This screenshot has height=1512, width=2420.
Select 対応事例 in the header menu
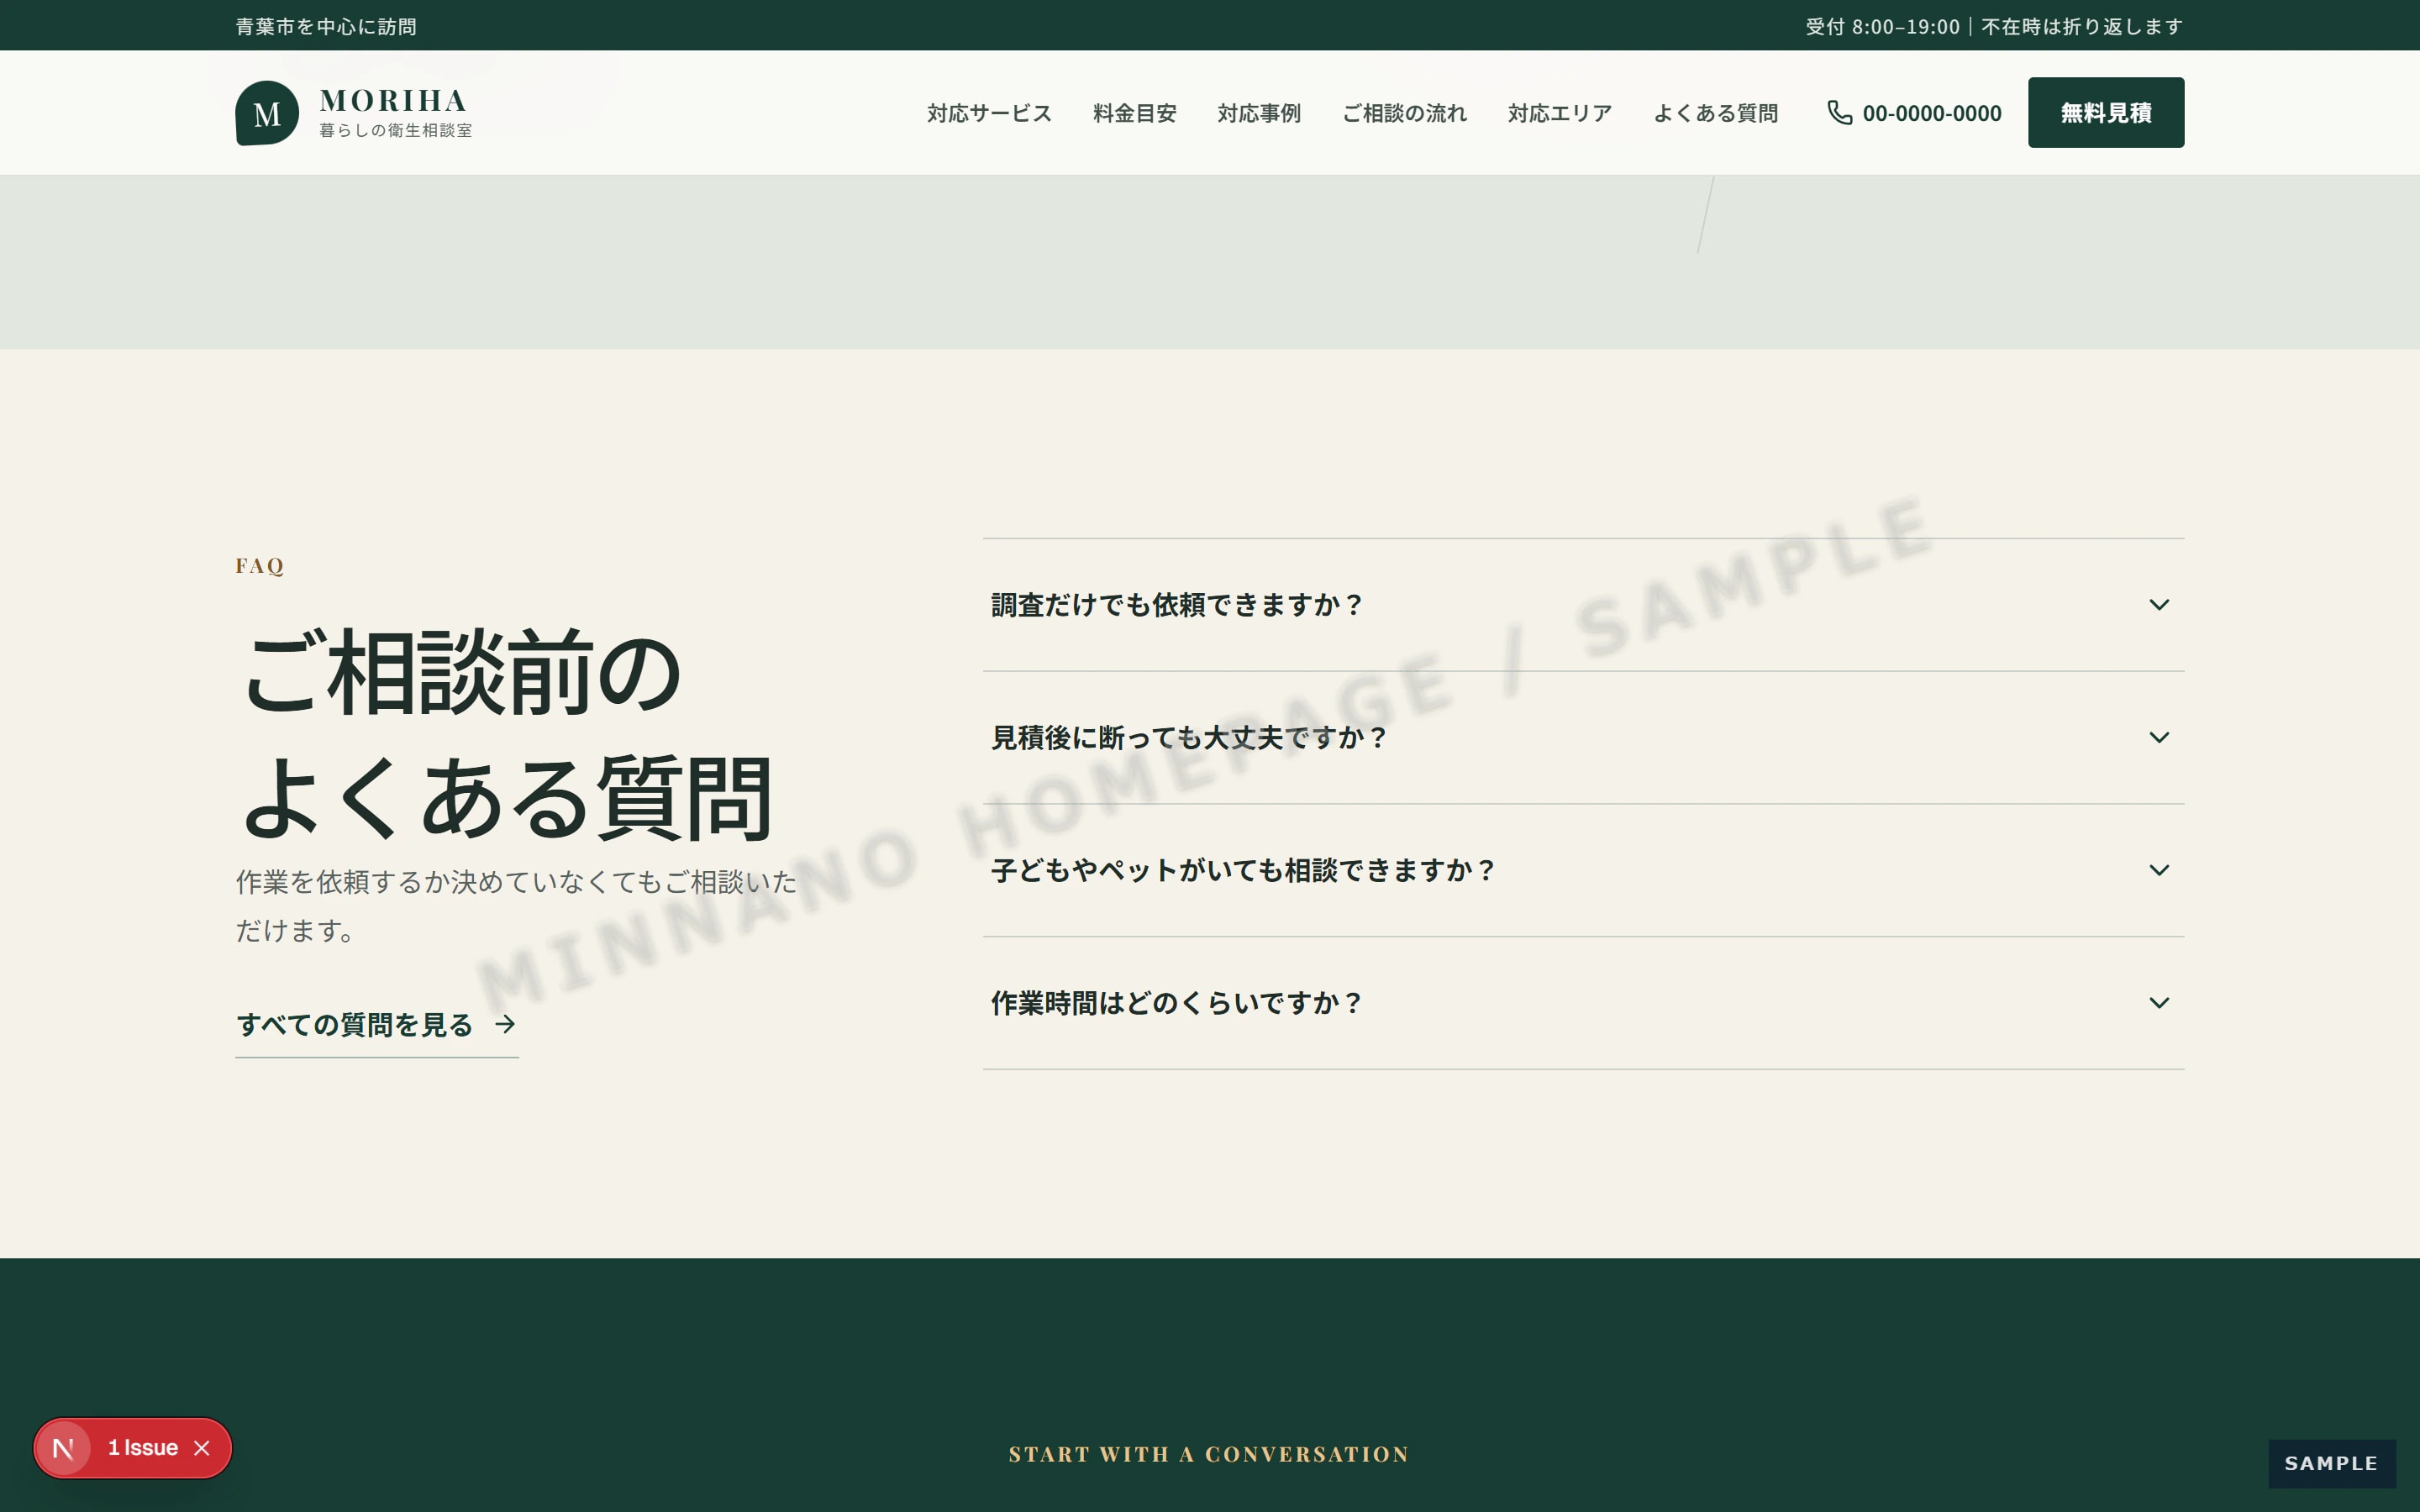point(1259,113)
